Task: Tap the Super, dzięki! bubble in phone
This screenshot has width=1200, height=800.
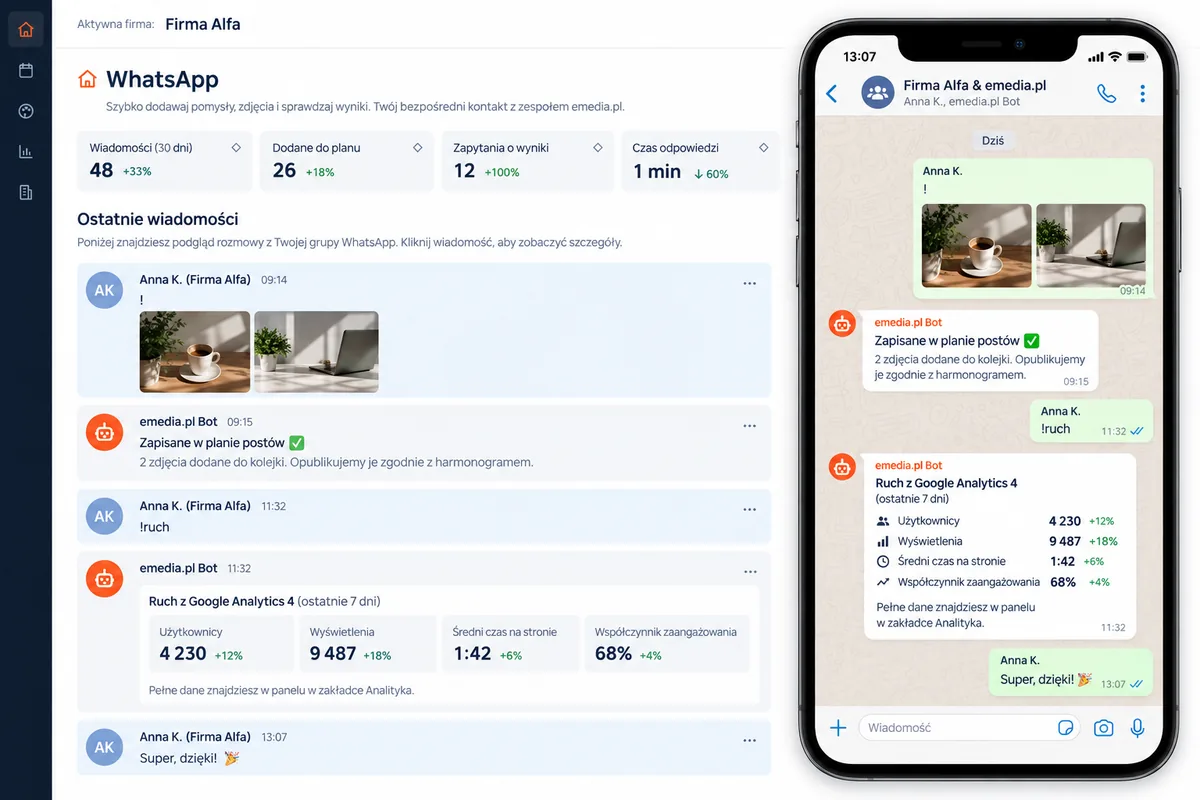Action: point(1071,670)
